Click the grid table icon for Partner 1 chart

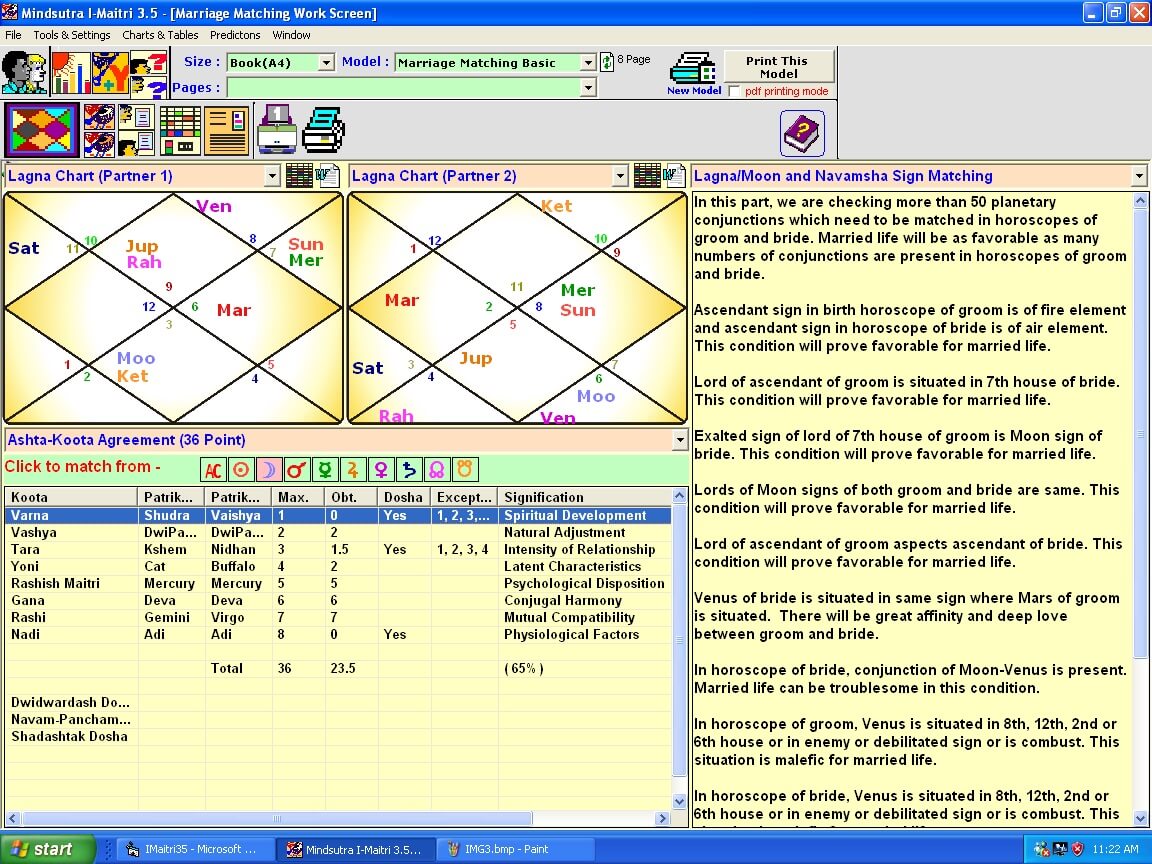coord(299,176)
